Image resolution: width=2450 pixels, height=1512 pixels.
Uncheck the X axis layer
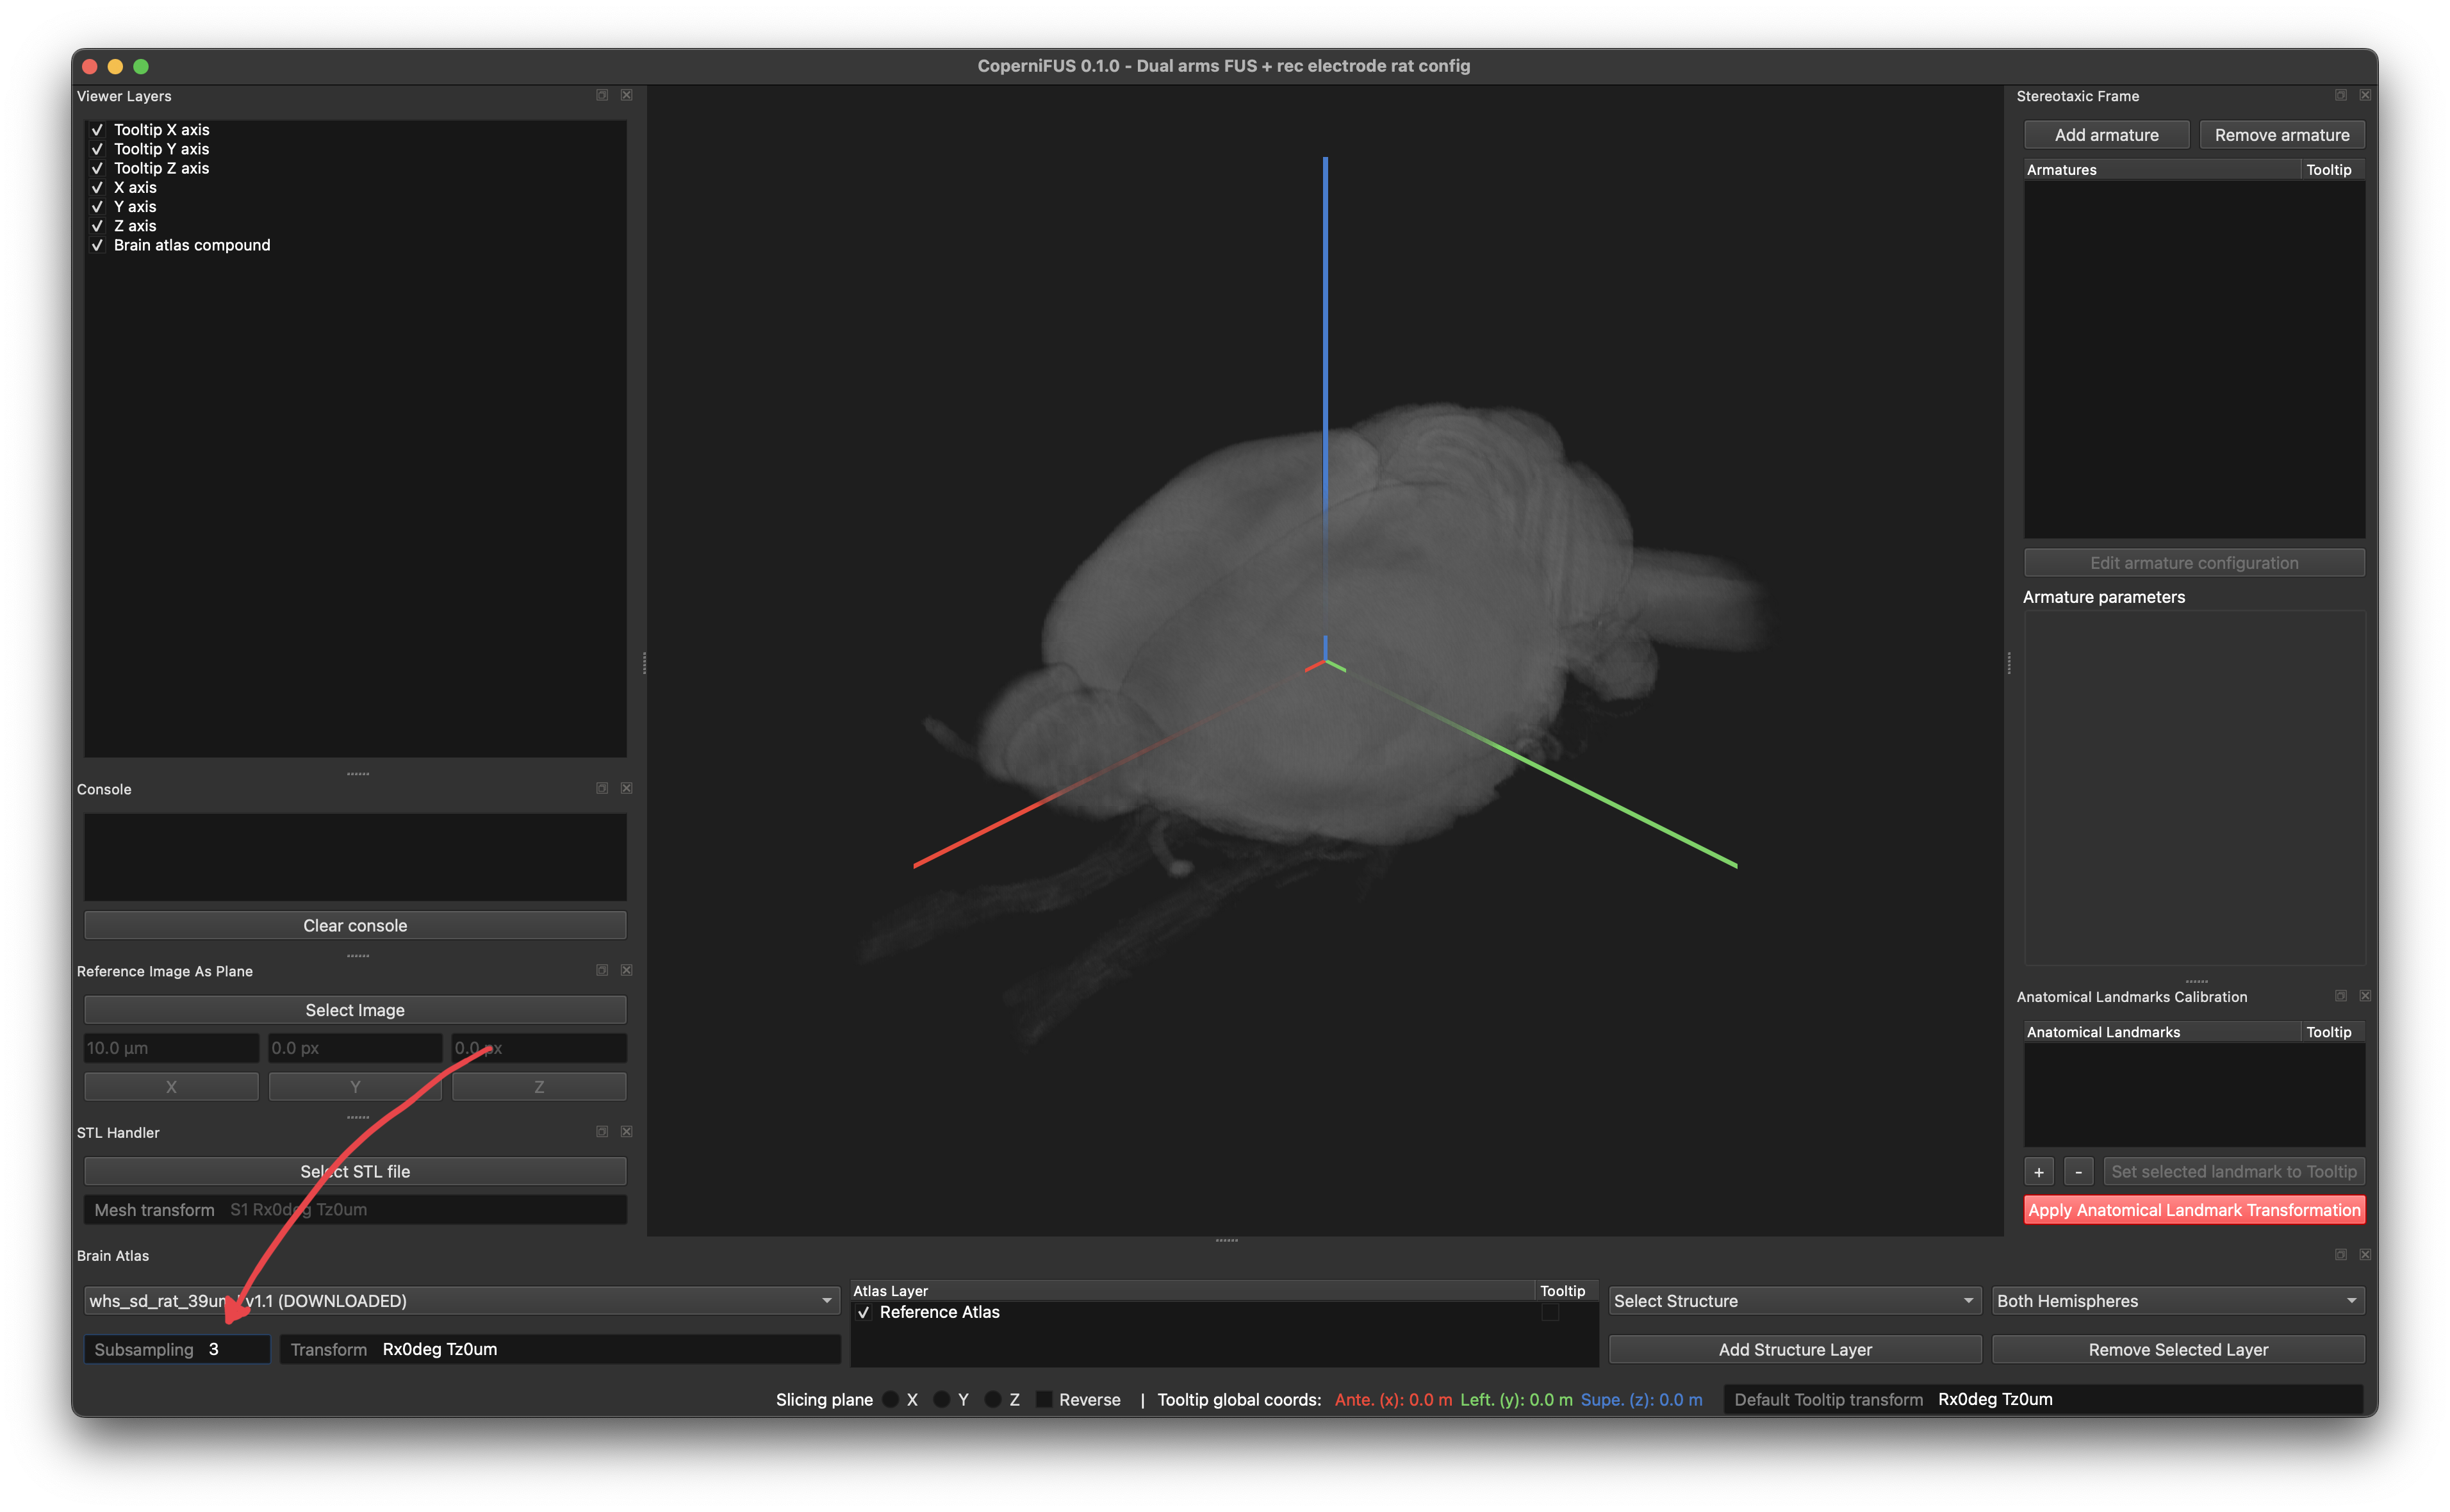pos(97,187)
